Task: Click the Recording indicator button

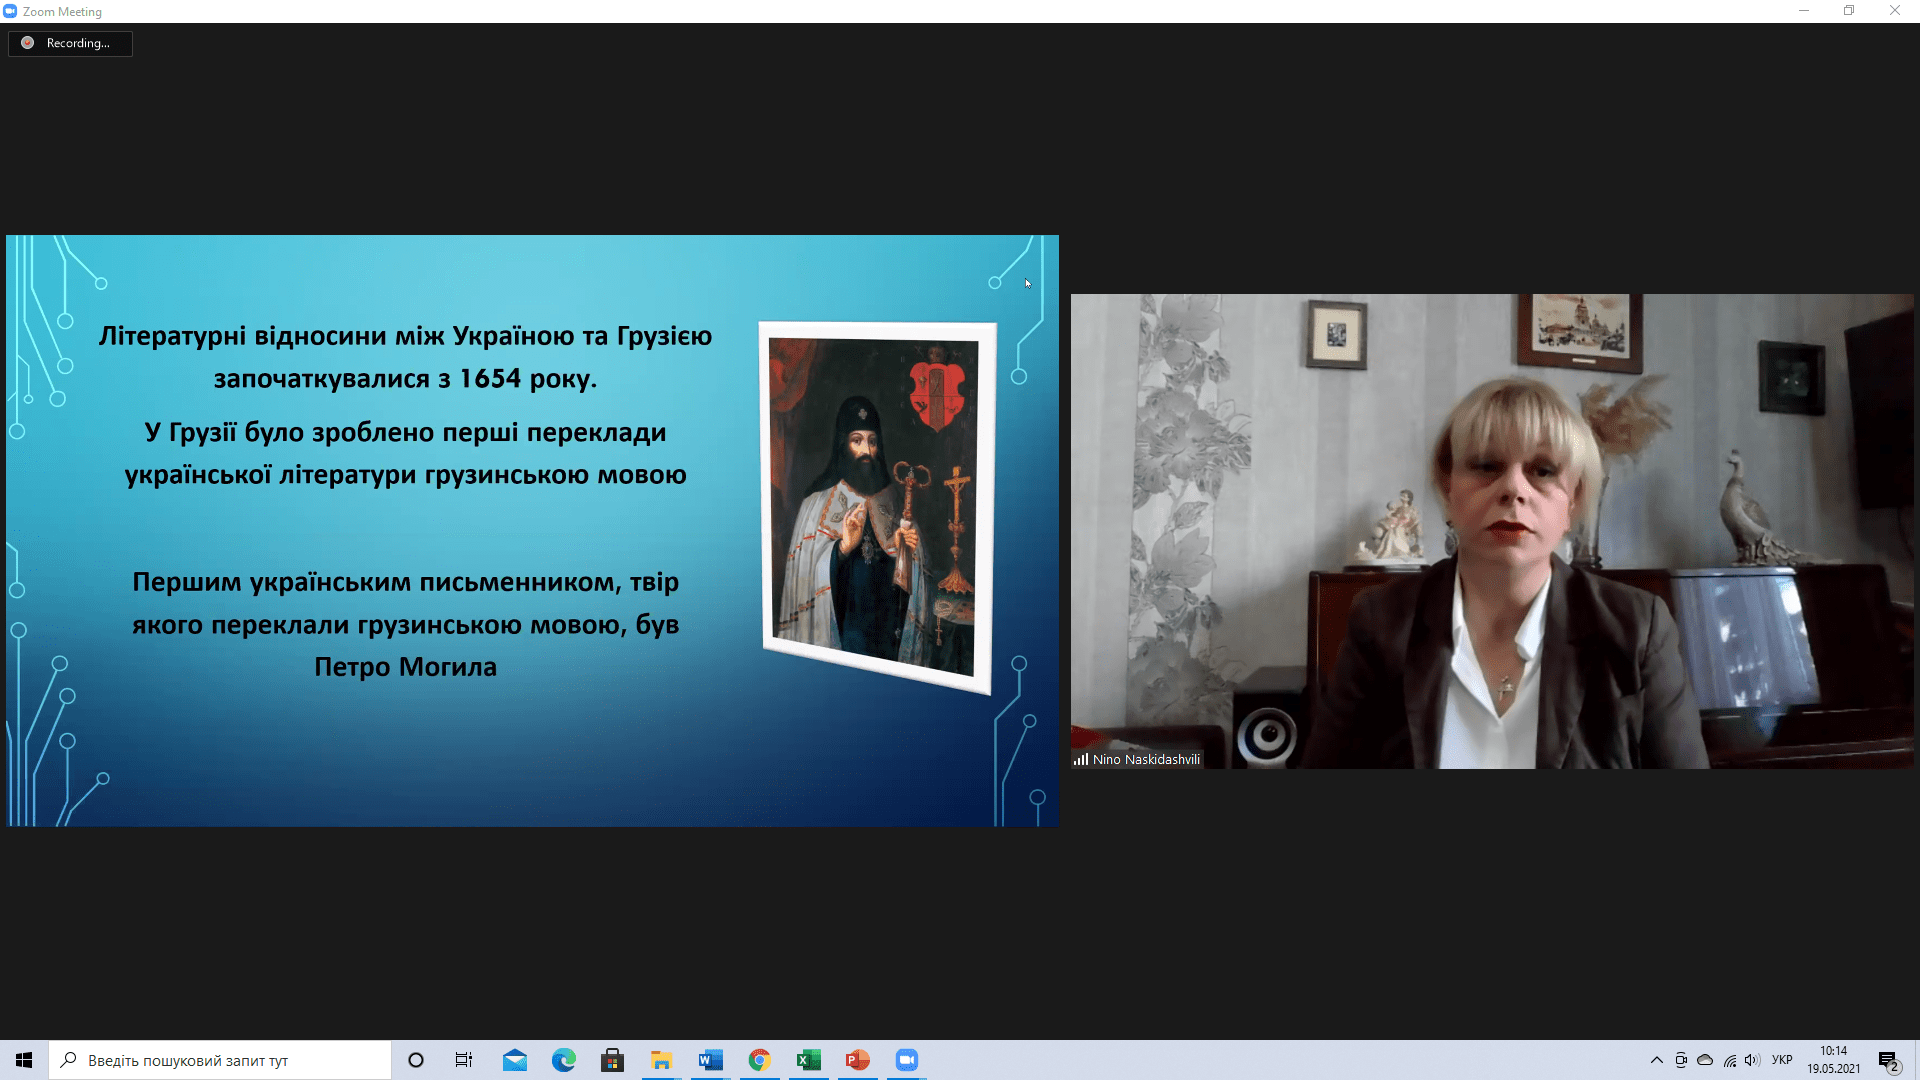Action: click(70, 43)
